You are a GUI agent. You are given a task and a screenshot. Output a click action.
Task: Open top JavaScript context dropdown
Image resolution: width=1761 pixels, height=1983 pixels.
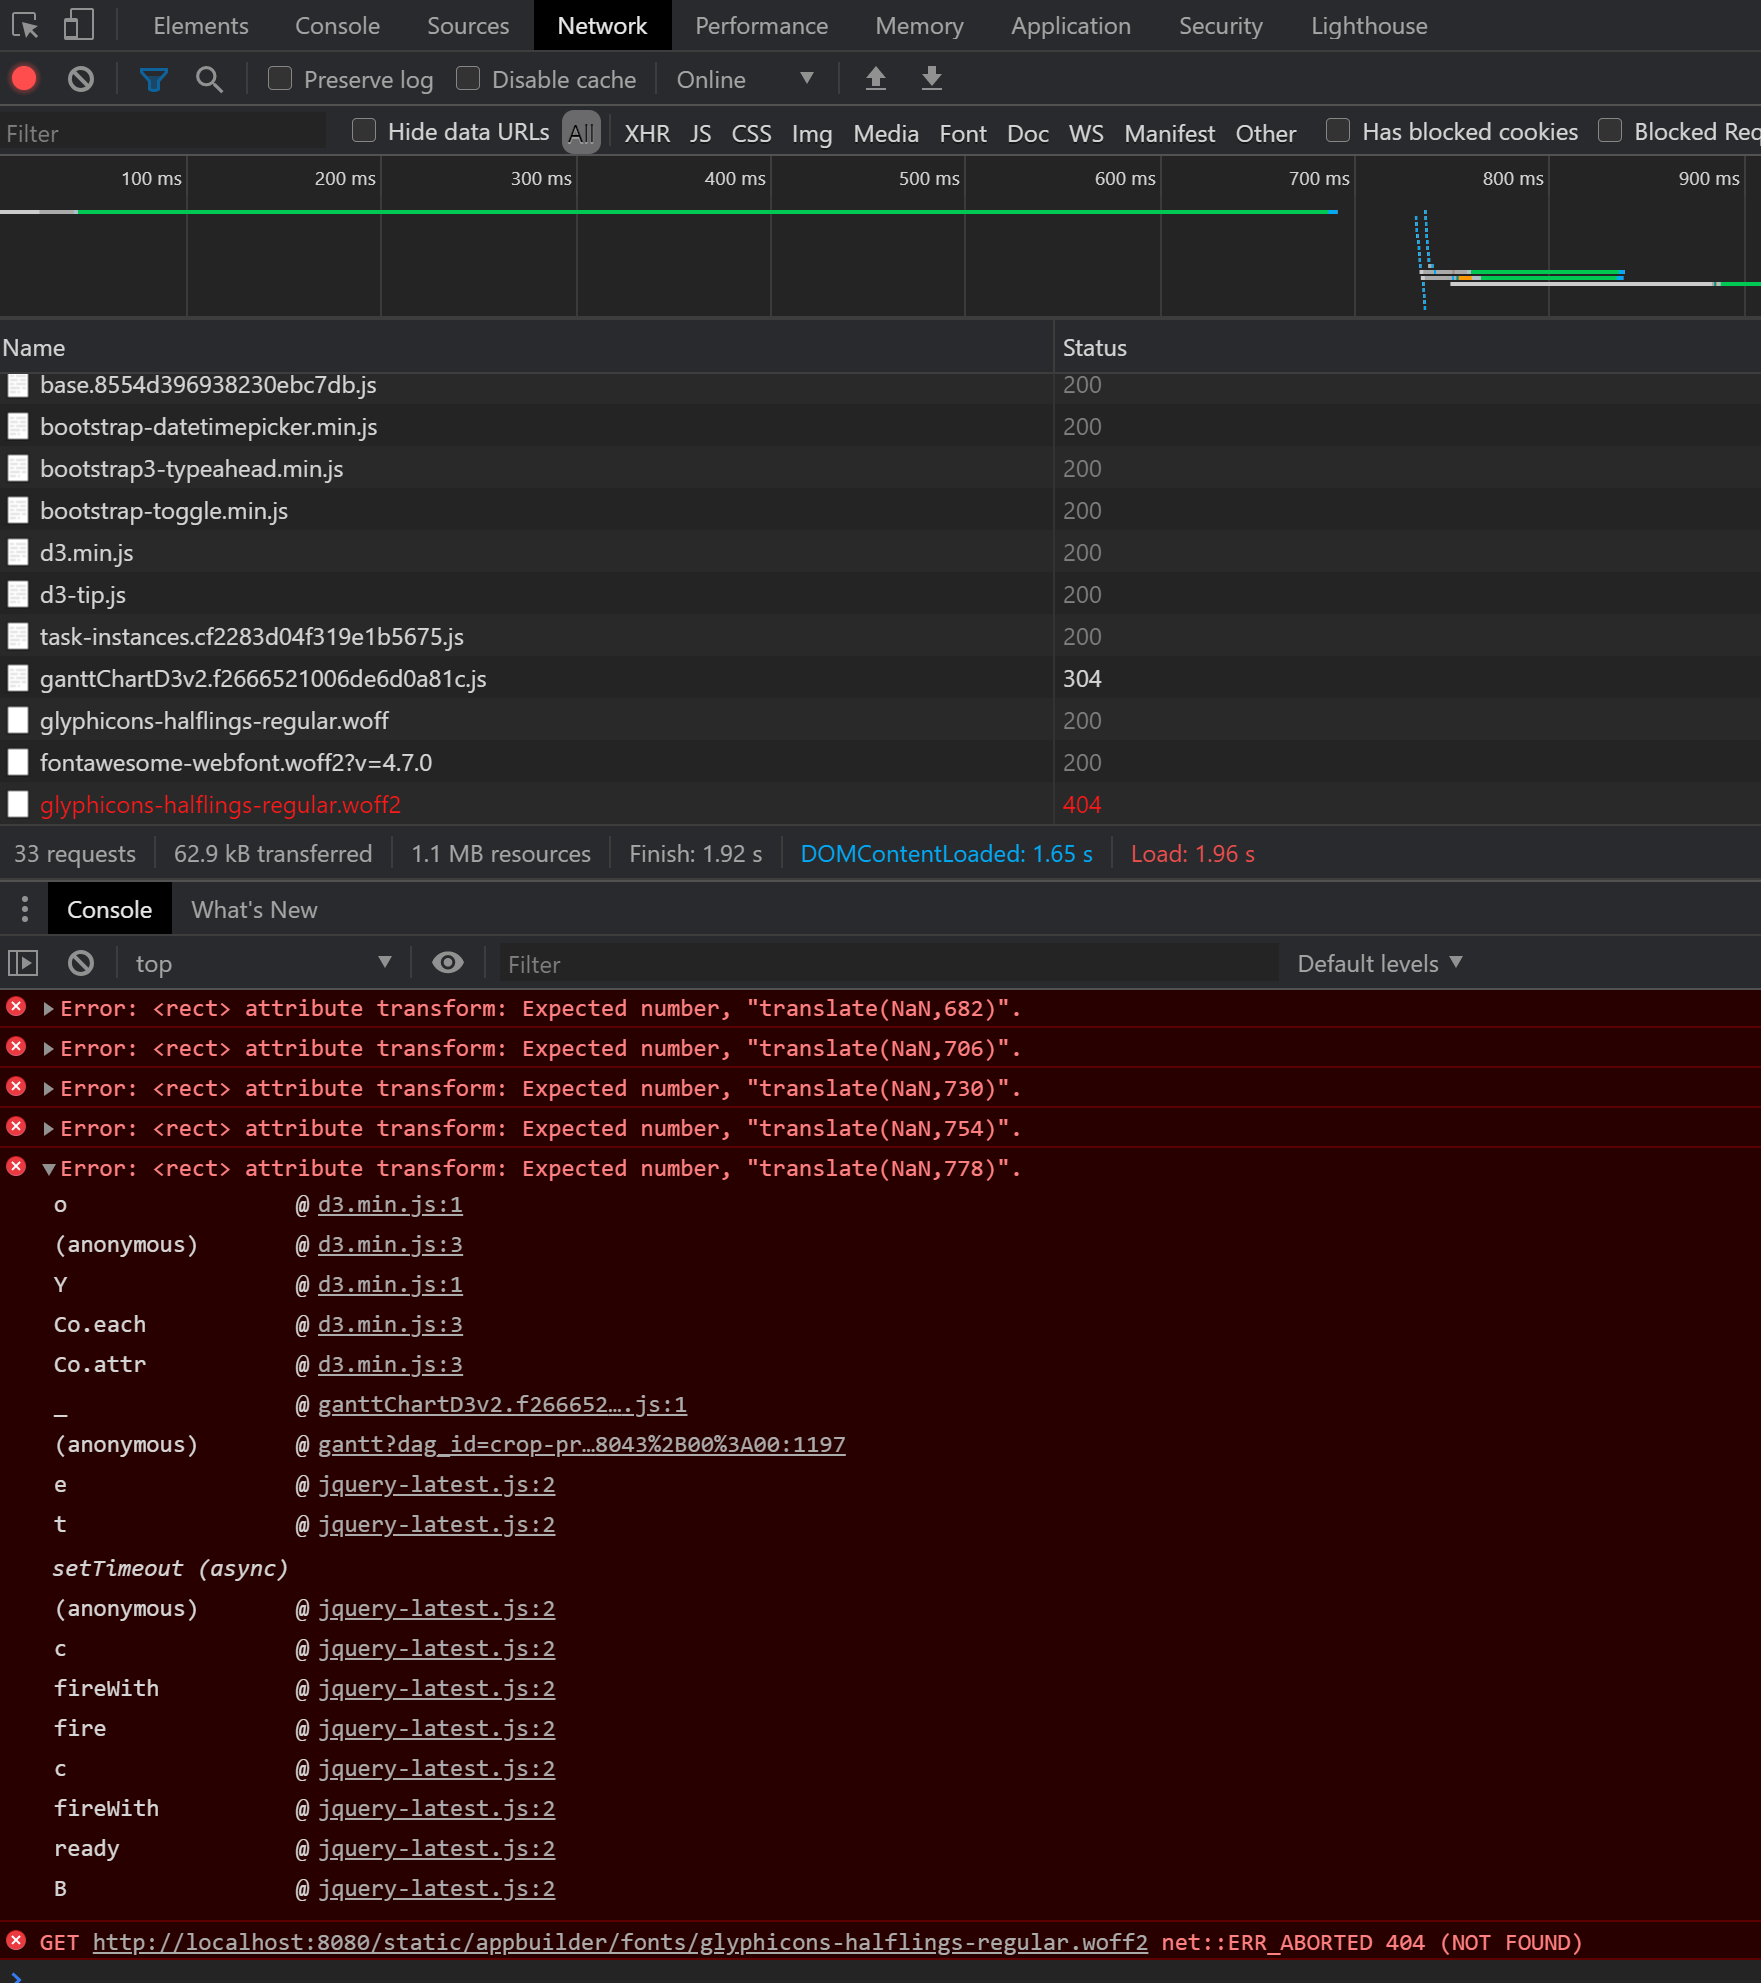(263, 963)
